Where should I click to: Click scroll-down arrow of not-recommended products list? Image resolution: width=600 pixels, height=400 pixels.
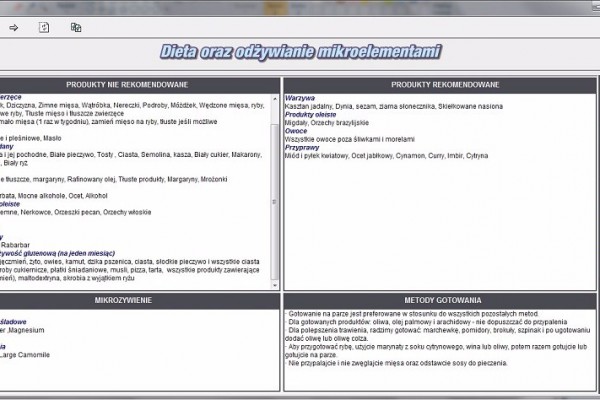(275, 286)
